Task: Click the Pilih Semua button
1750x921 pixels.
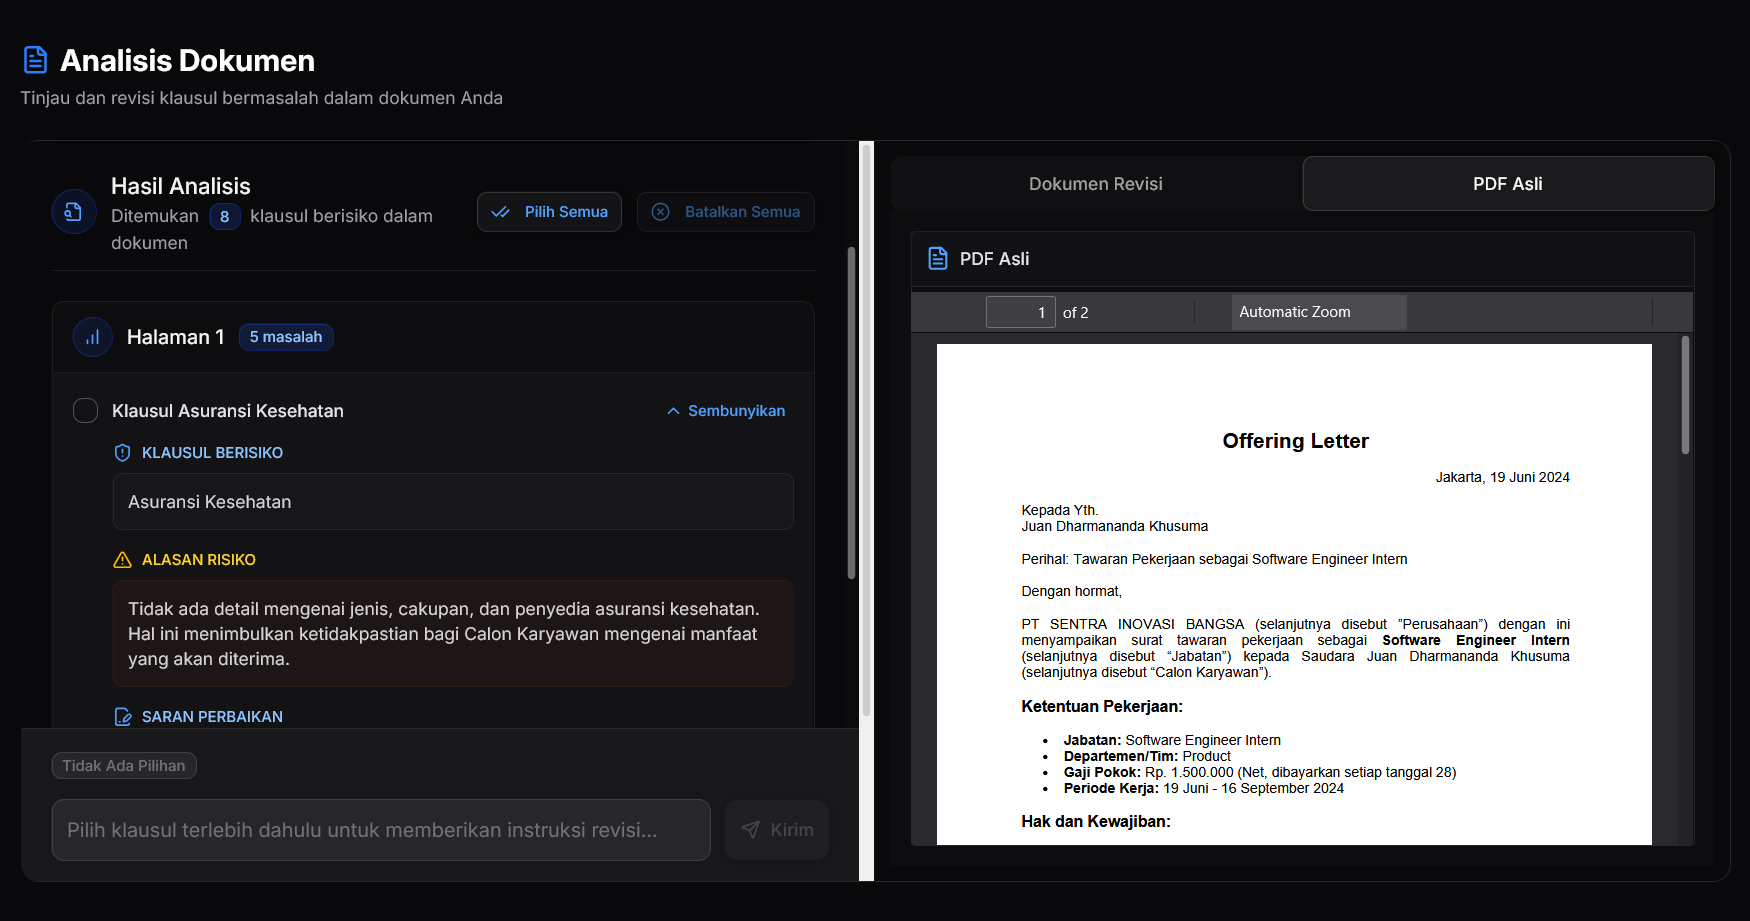Action: [x=549, y=211]
